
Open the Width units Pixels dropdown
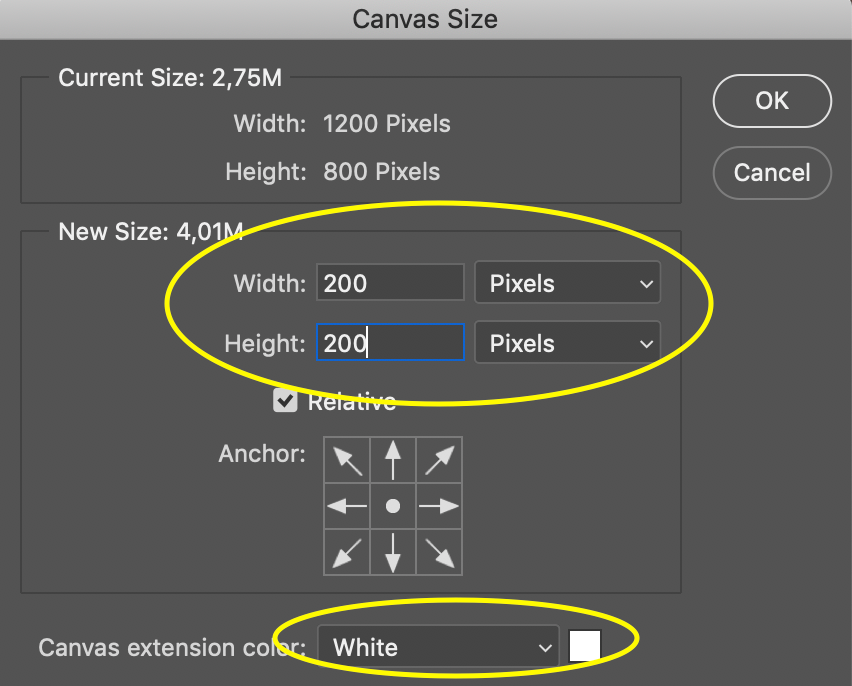coord(568,283)
